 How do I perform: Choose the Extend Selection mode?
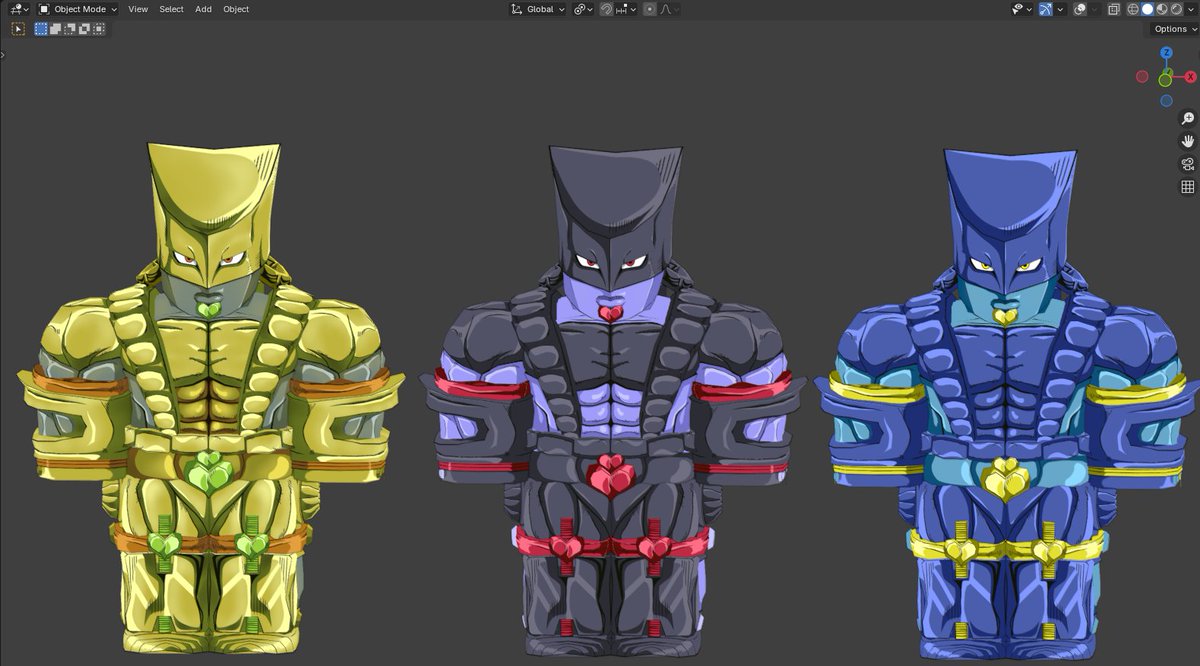[55, 29]
